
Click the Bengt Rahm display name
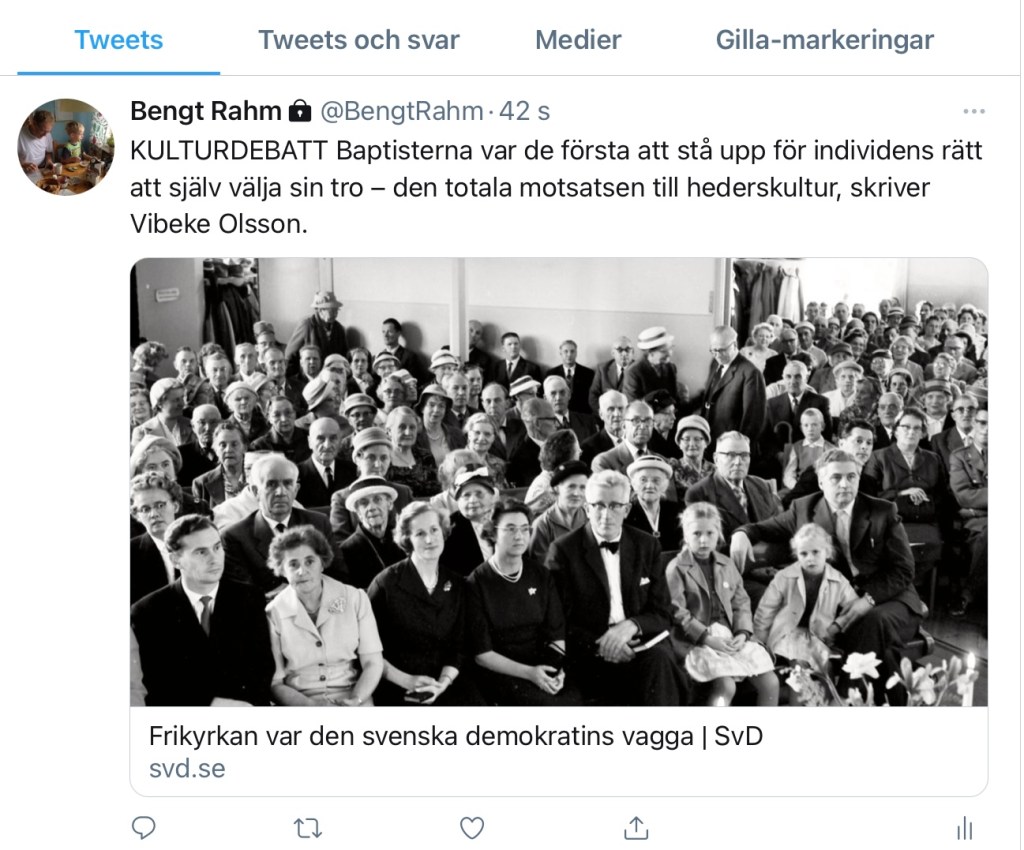pos(206,111)
